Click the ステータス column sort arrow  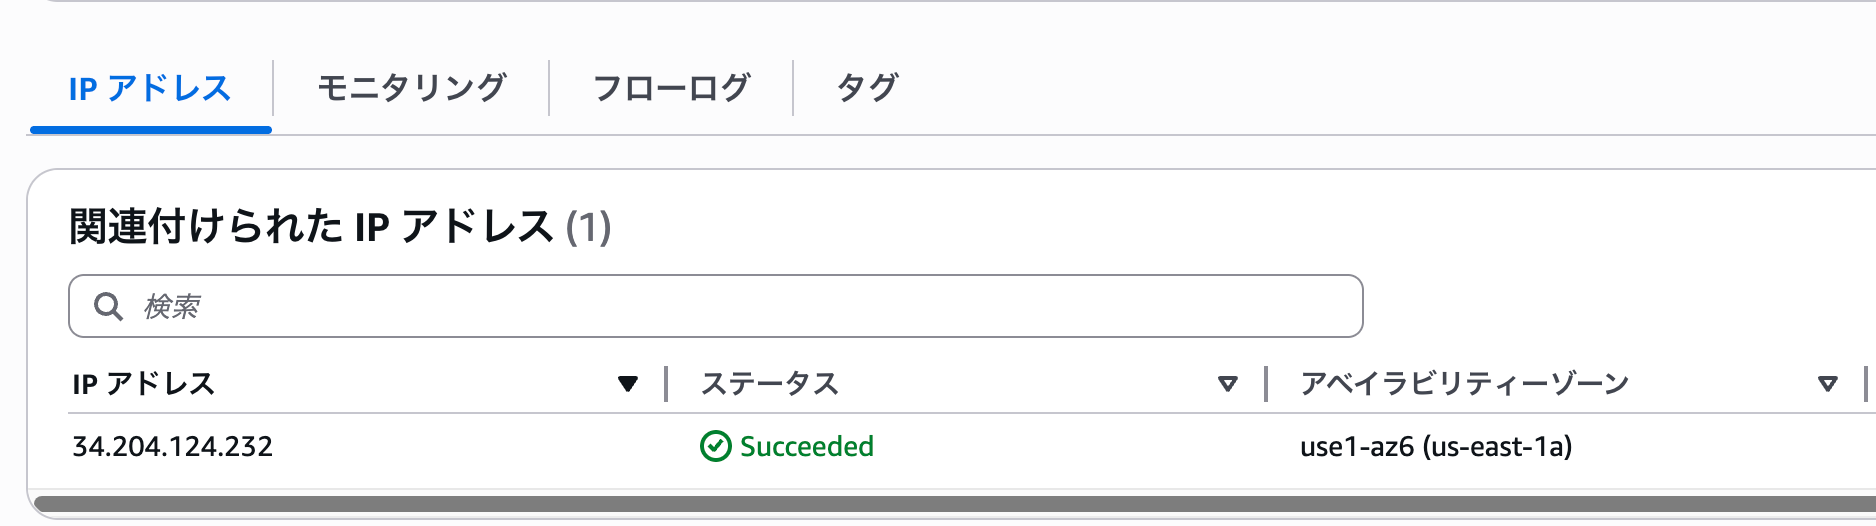pyautogui.click(x=1227, y=384)
